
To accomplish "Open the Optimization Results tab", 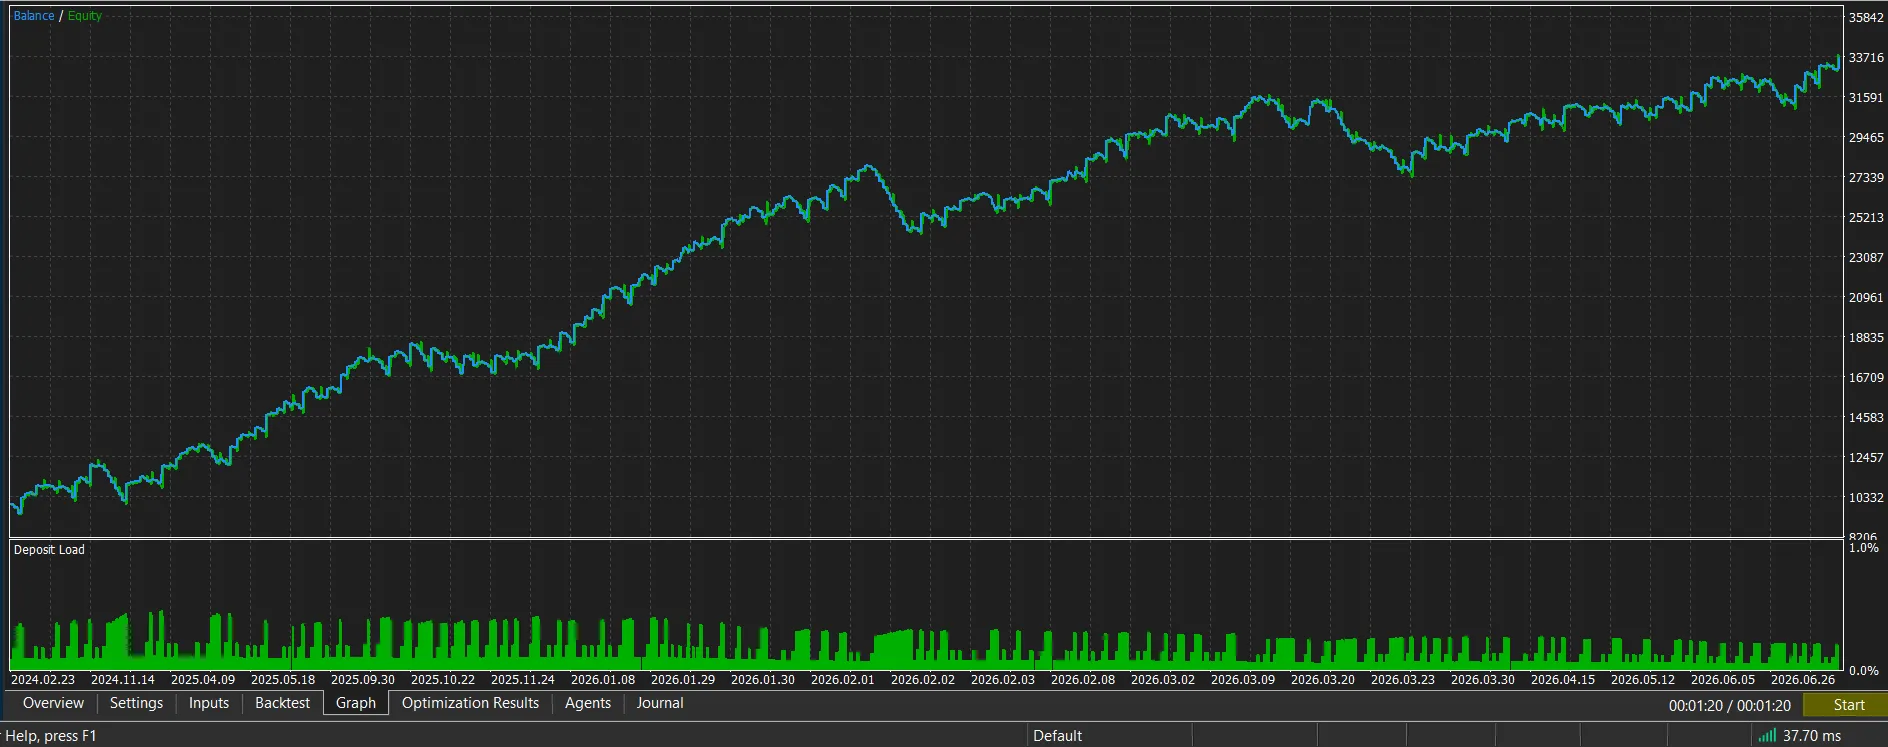I will click(470, 703).
